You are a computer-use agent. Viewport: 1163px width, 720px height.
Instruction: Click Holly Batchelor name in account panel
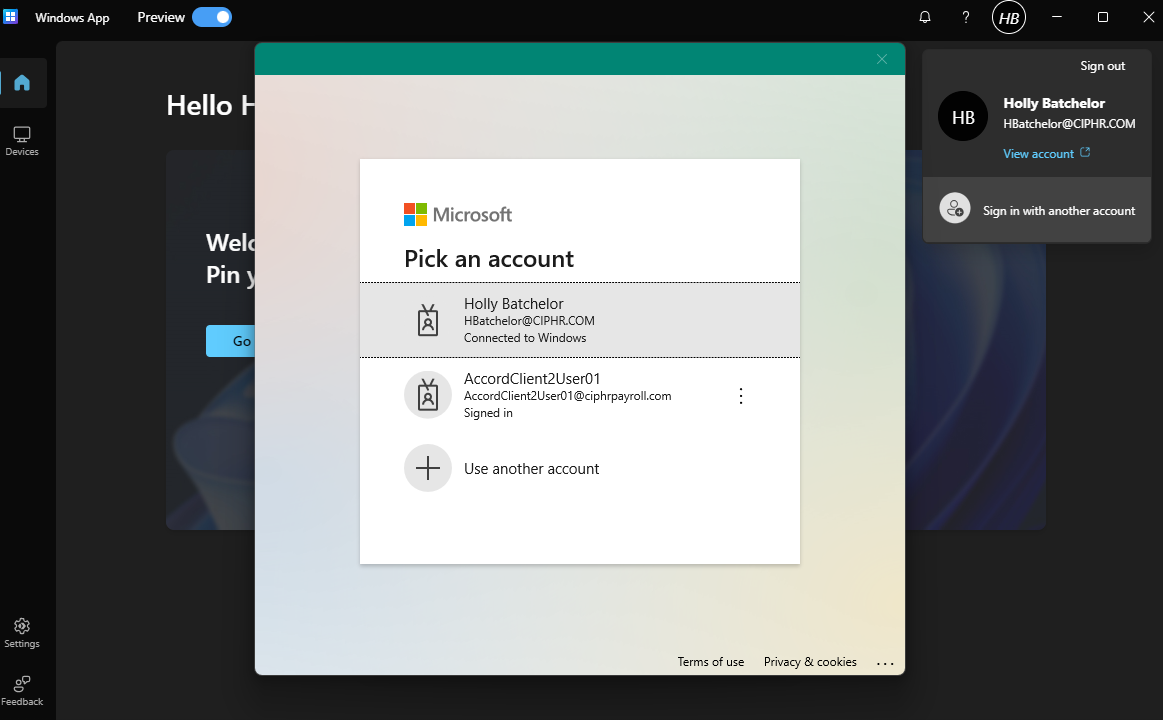[1054, 103]
